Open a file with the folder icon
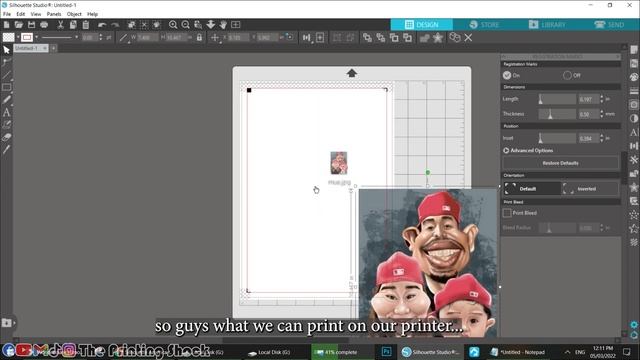The height and width of the screenshot is (360, 640). tap(19, 25)
